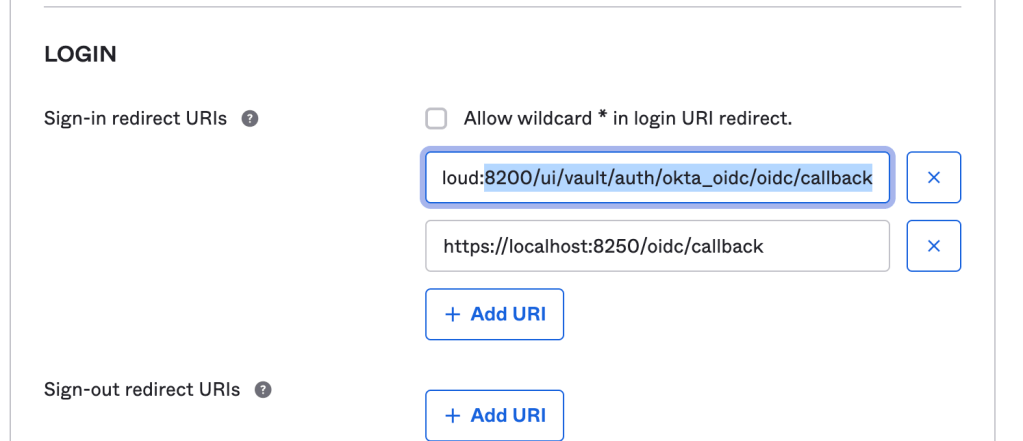Click the LOGIN section heading
Viewport: 1023px width, 441px height.
(x=80, y=54)
